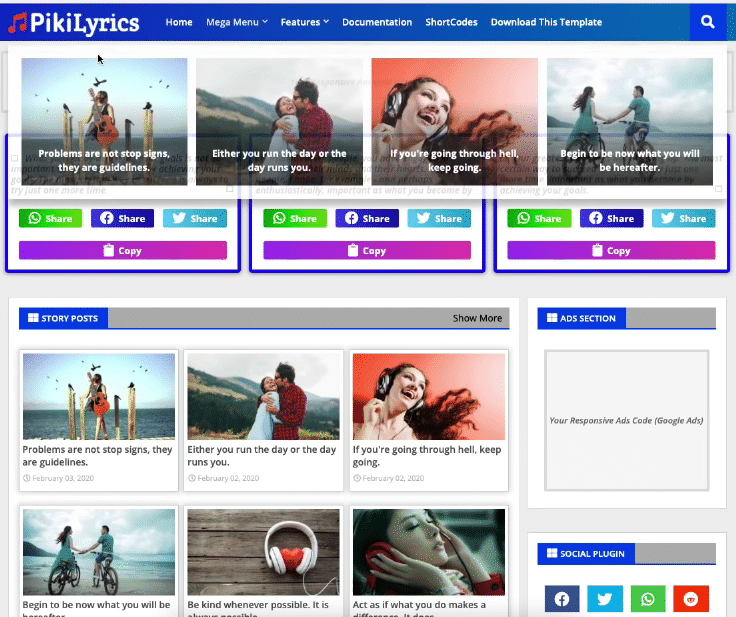Open ShortCodes menu item
Viewport: 736px width, 617px height.
point(451,22)
